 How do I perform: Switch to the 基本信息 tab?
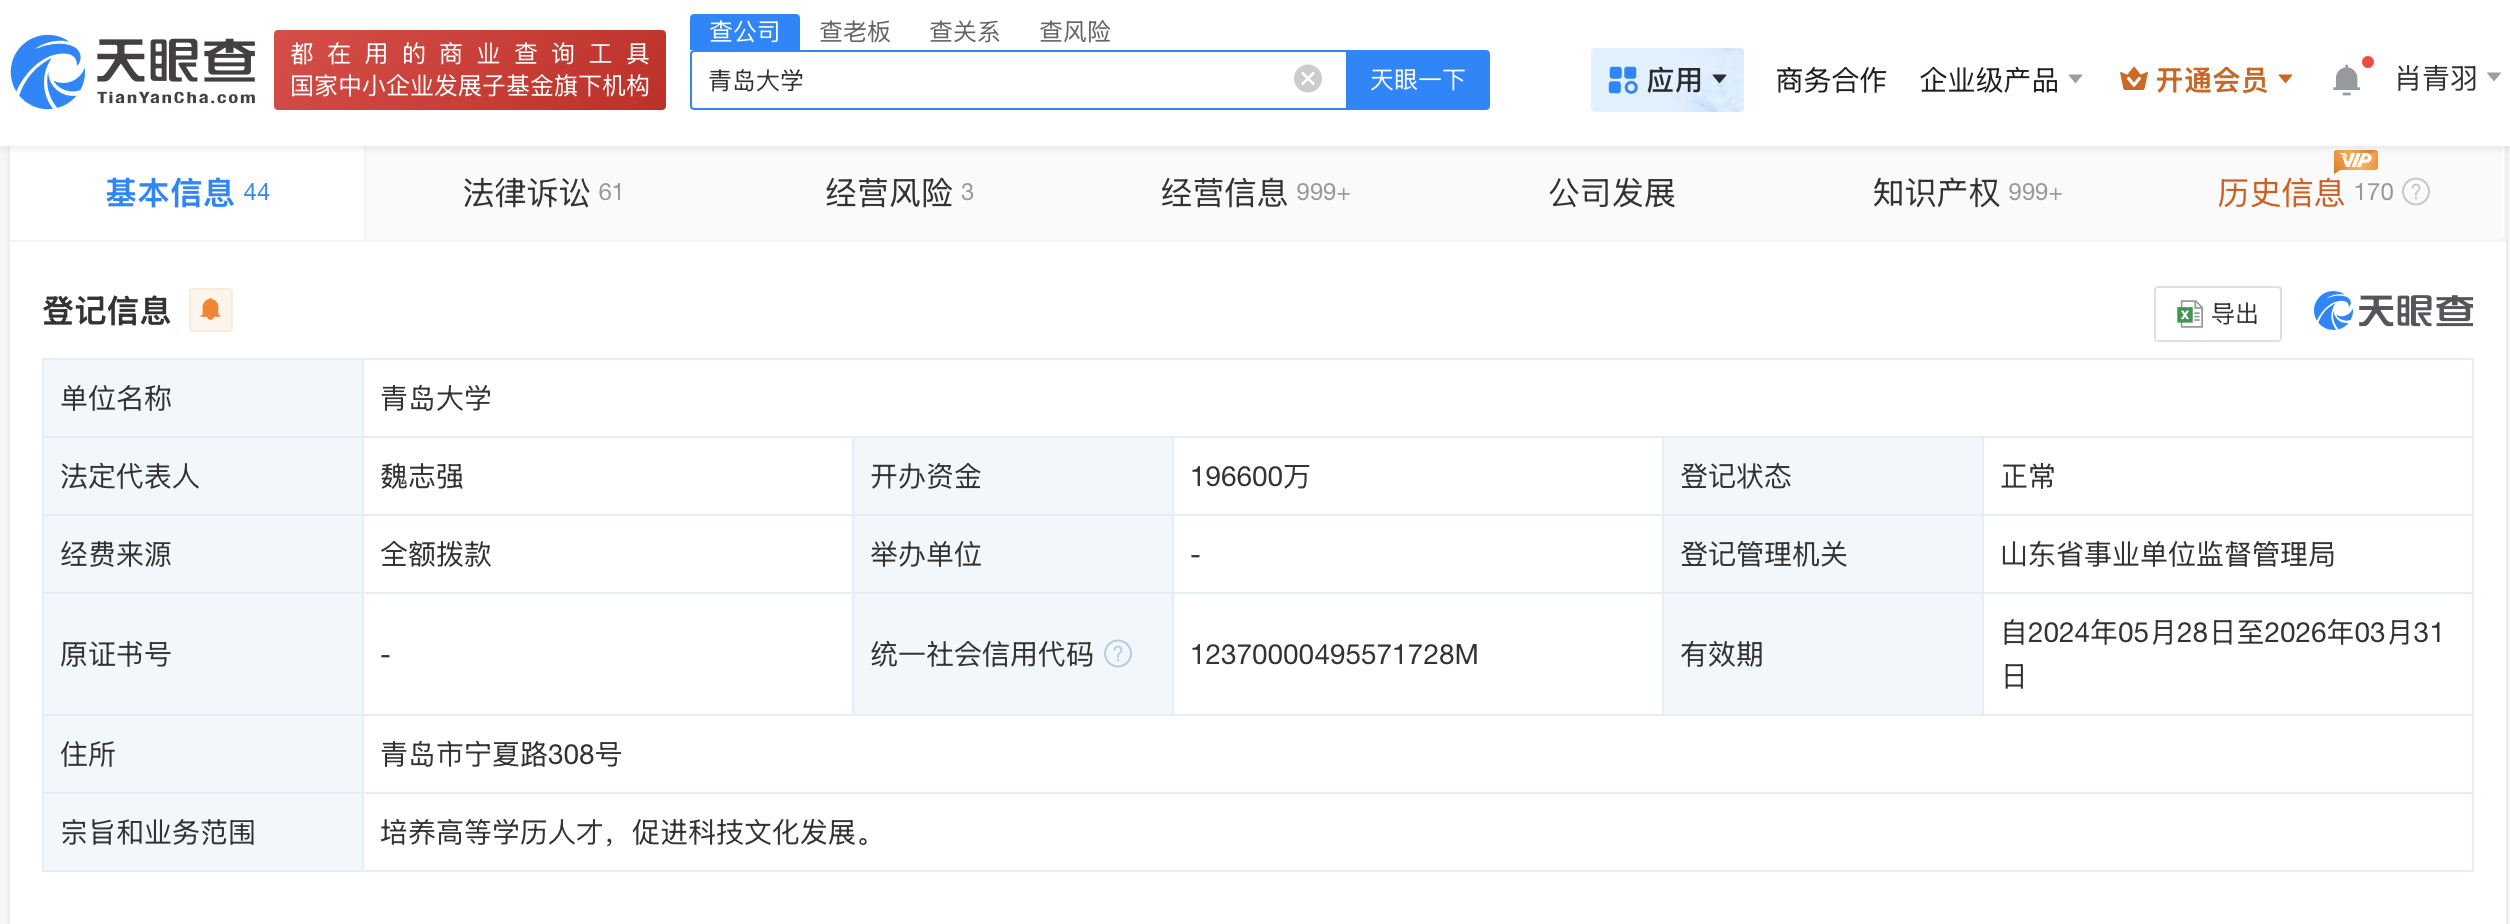(x=188, y=193)
